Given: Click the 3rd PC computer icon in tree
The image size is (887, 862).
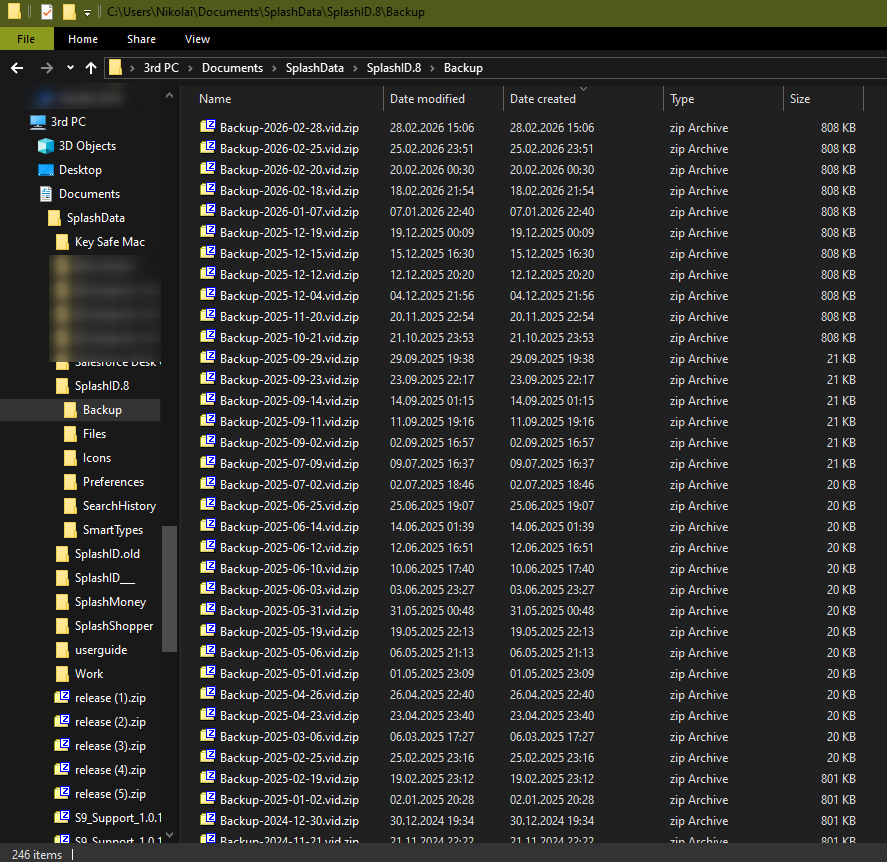Looking at the screenshot, I should 38,122.
